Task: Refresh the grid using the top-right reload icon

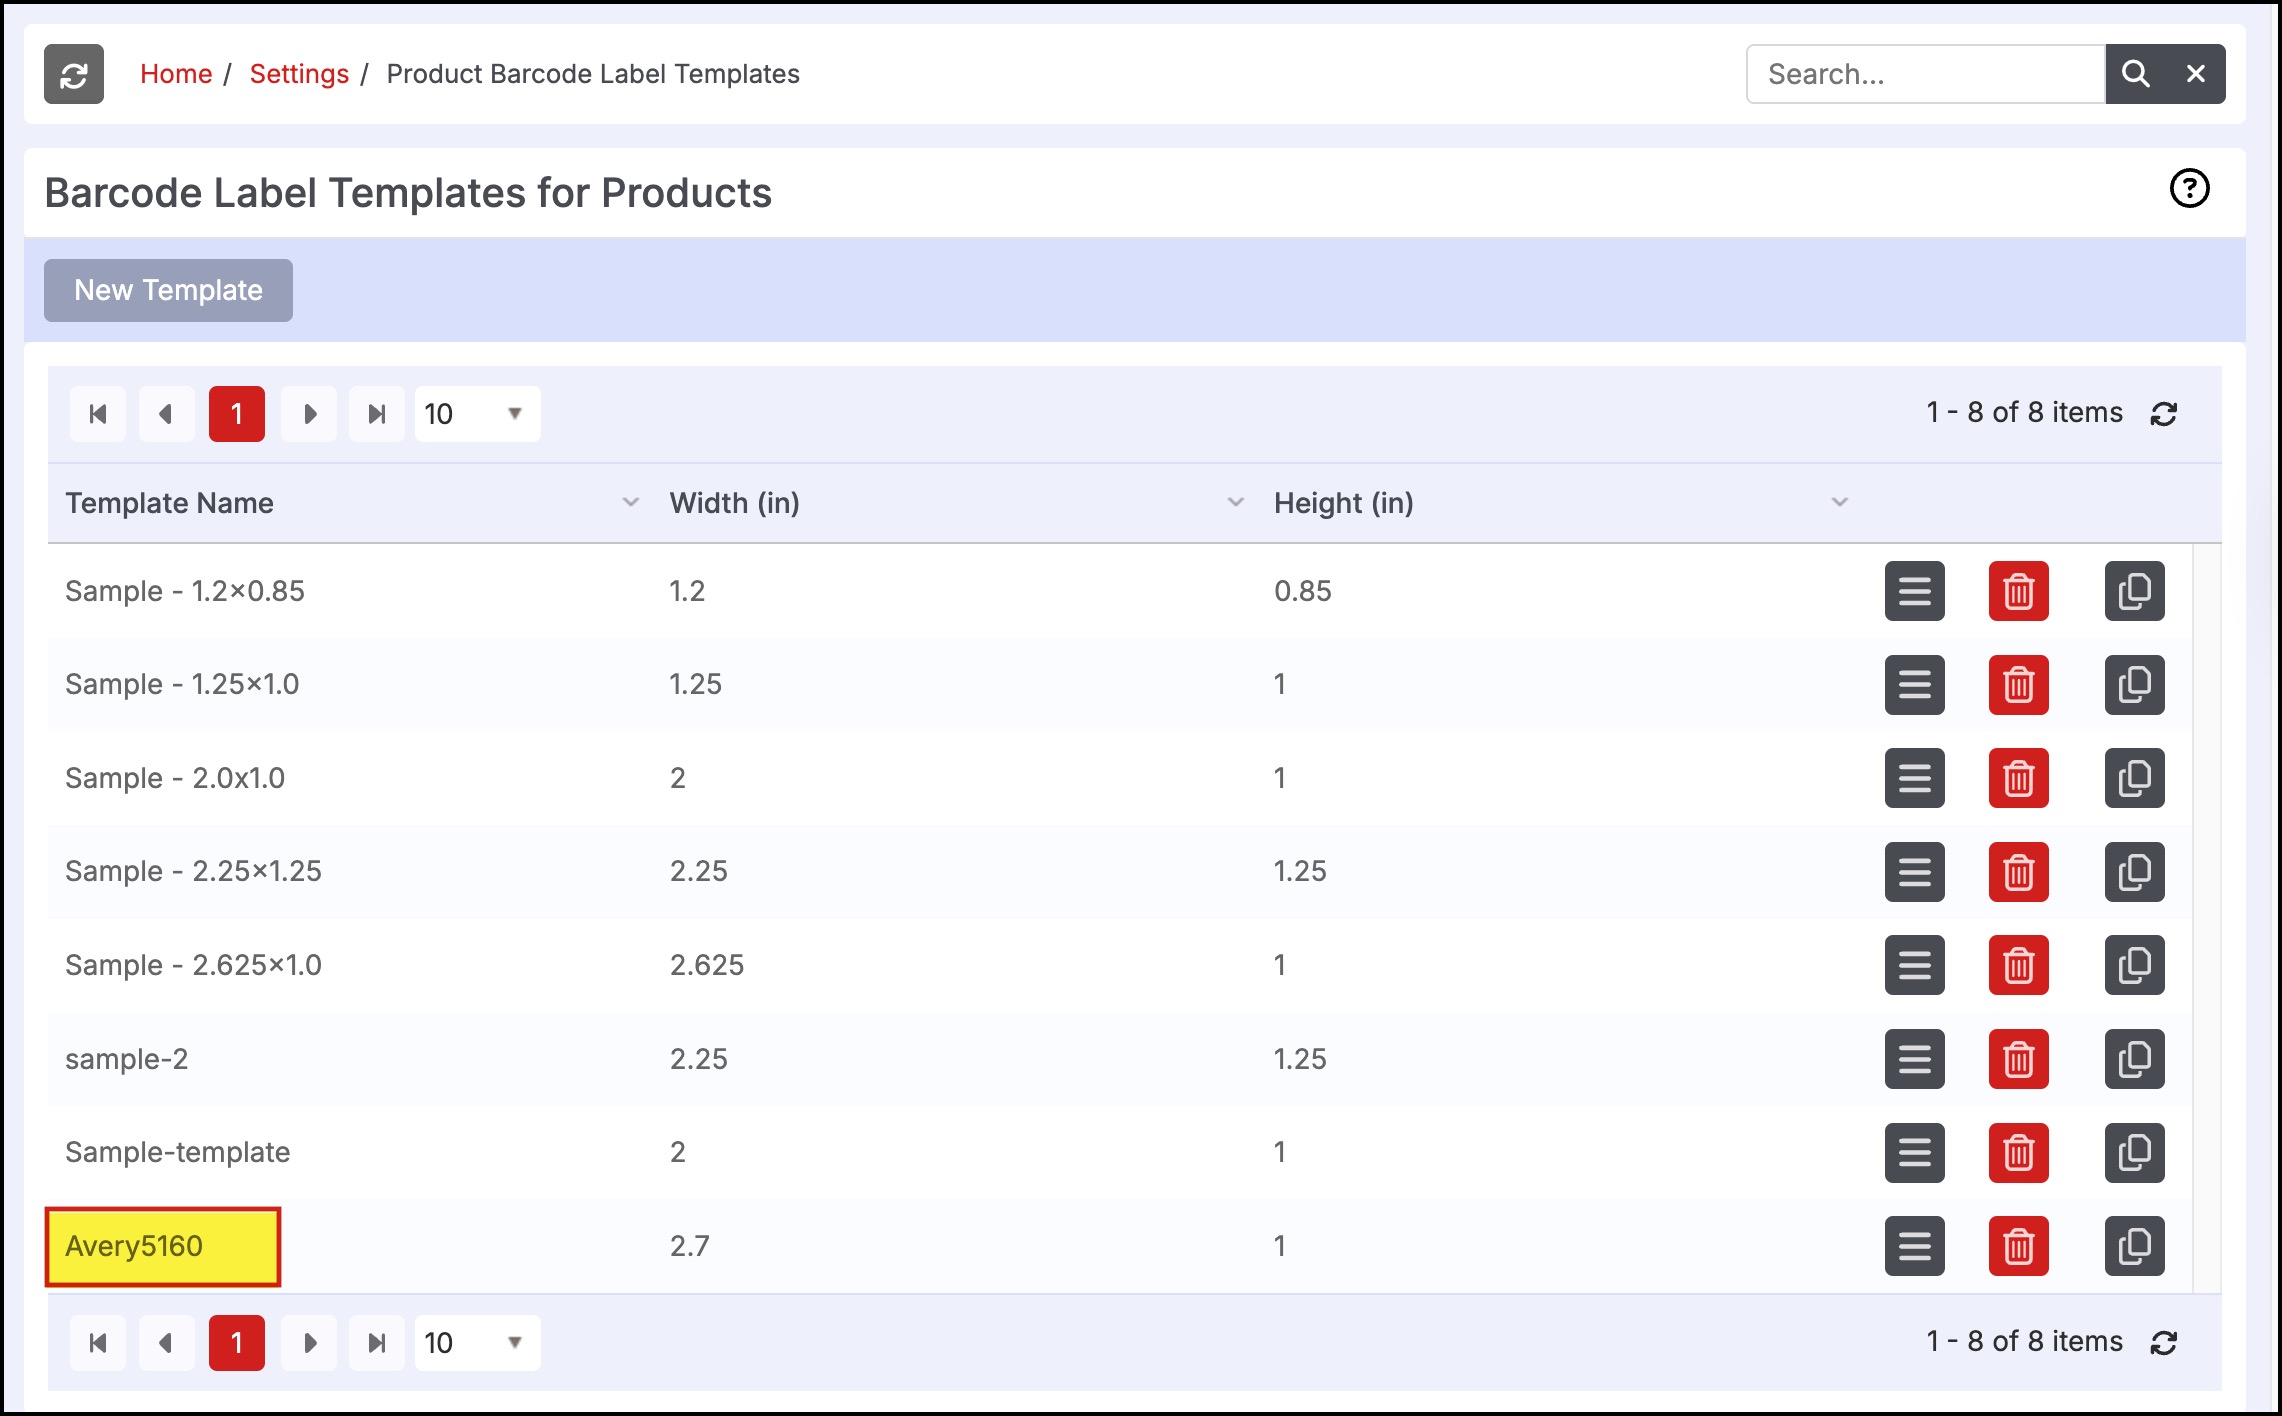Action: tap(2164, 414)
